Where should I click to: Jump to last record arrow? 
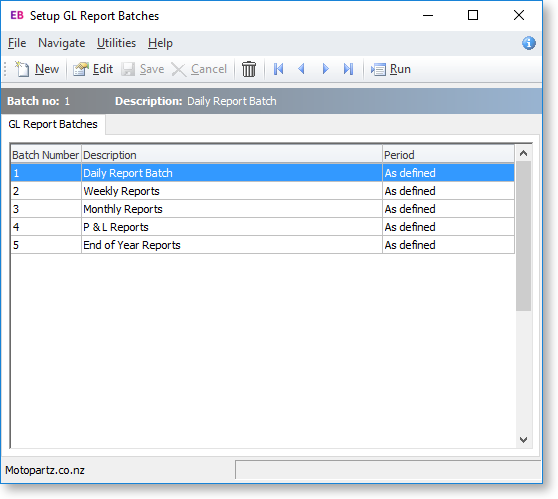tap(348, 69)
